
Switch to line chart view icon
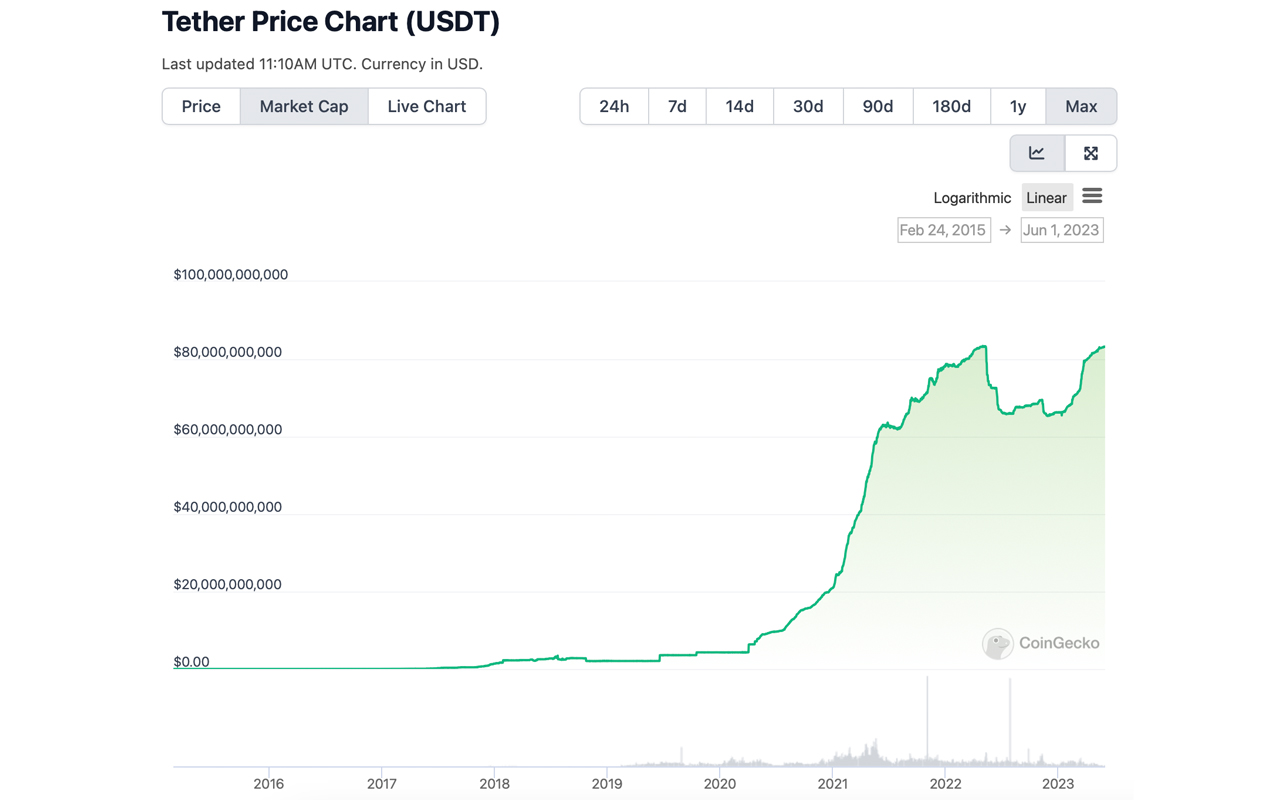pyautogui.click(x=1037, y=153)
